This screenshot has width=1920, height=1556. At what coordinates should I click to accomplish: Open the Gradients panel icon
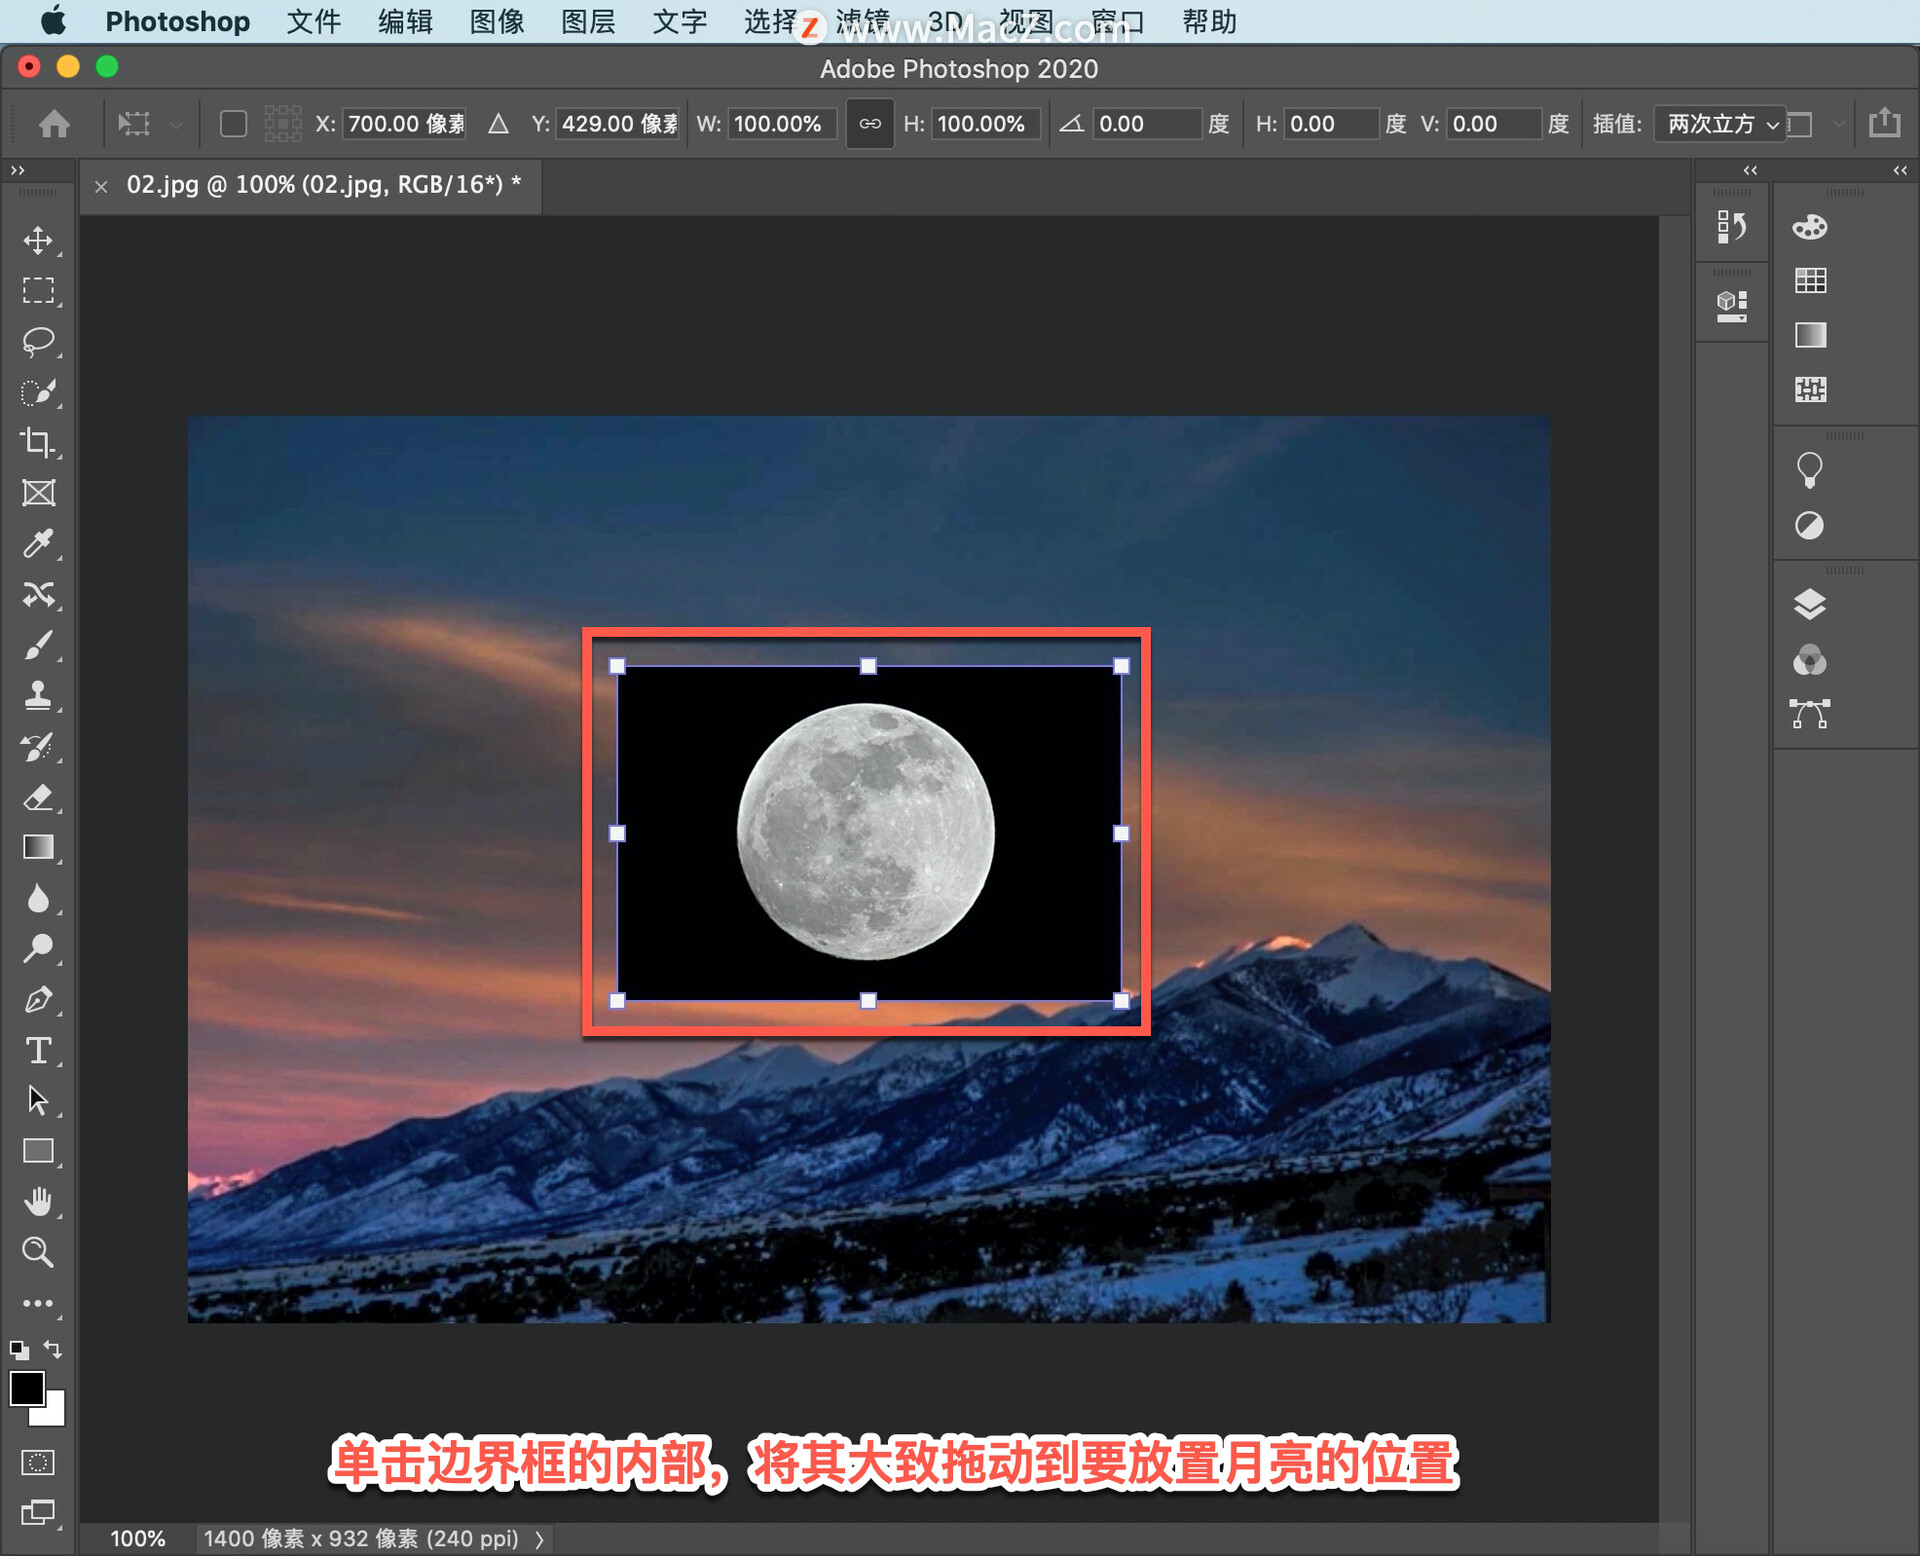(x=1810, y=335)
